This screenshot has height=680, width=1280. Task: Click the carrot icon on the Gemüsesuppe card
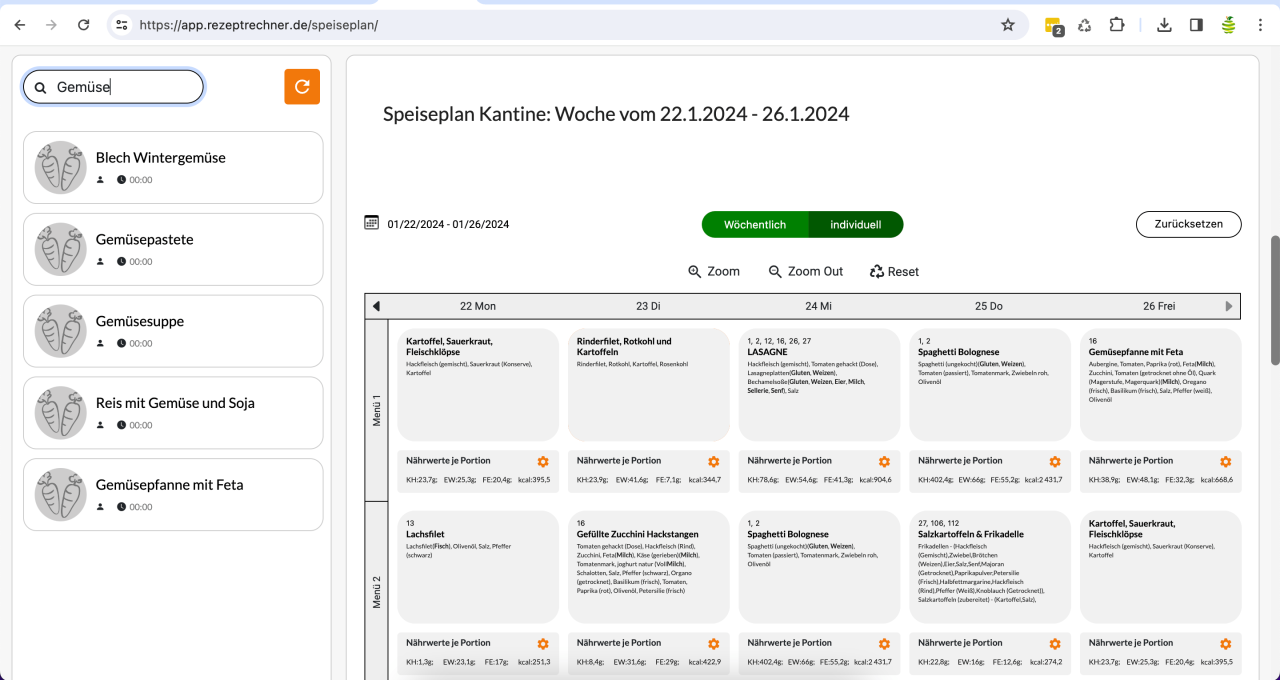click(60, 330)
